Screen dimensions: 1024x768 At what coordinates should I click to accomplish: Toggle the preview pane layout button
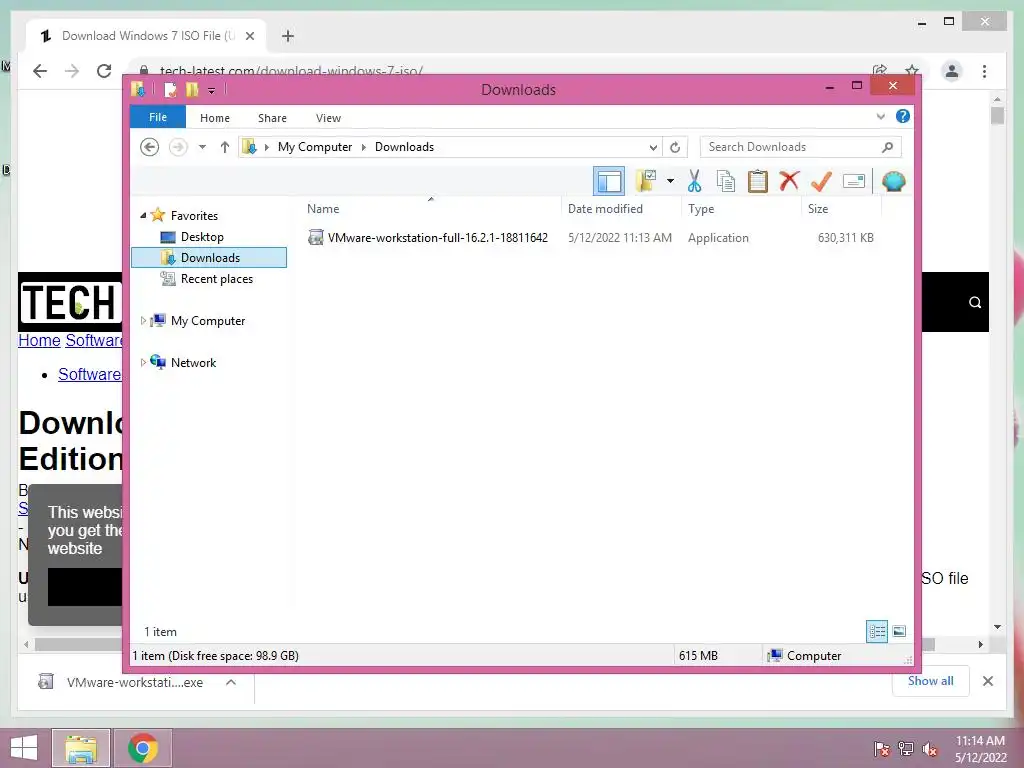[609, 181]
